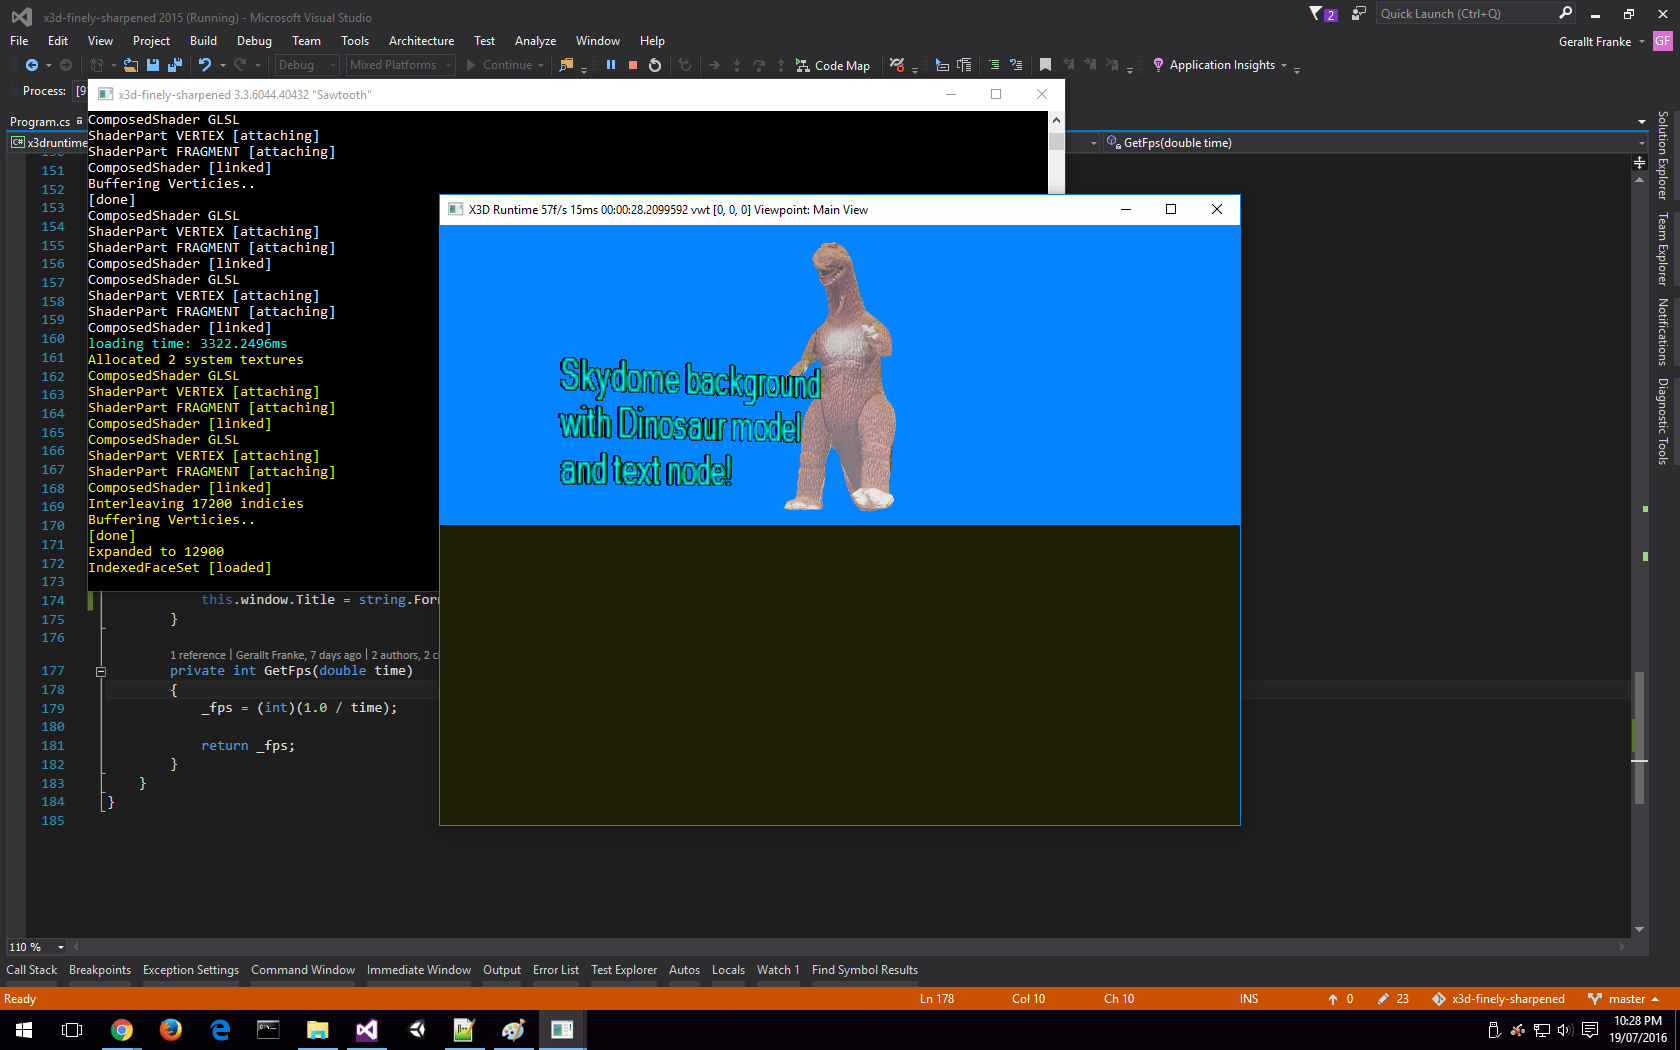Open the Immediate Window tab
This screenshot has height=1050, width=1680.
[419, 970]
